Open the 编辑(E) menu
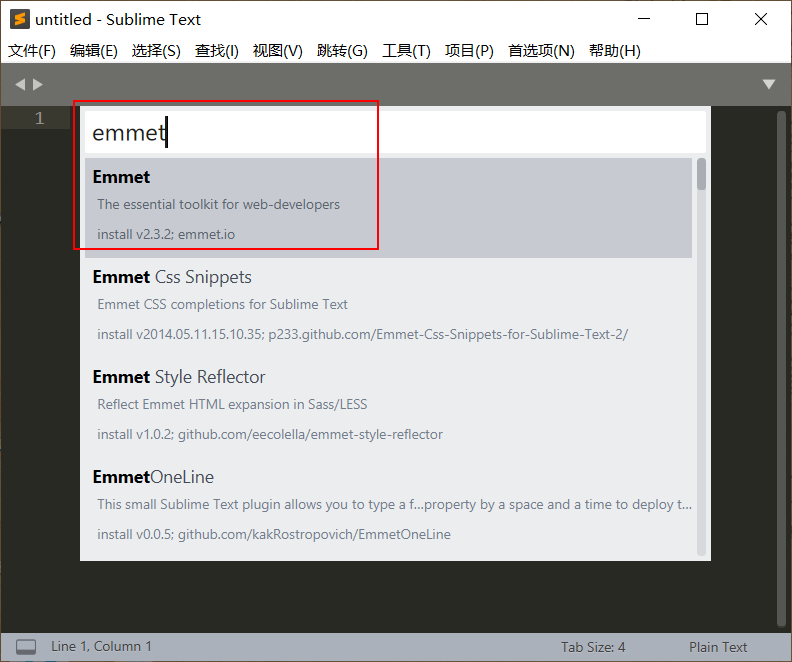 point(94,51)
